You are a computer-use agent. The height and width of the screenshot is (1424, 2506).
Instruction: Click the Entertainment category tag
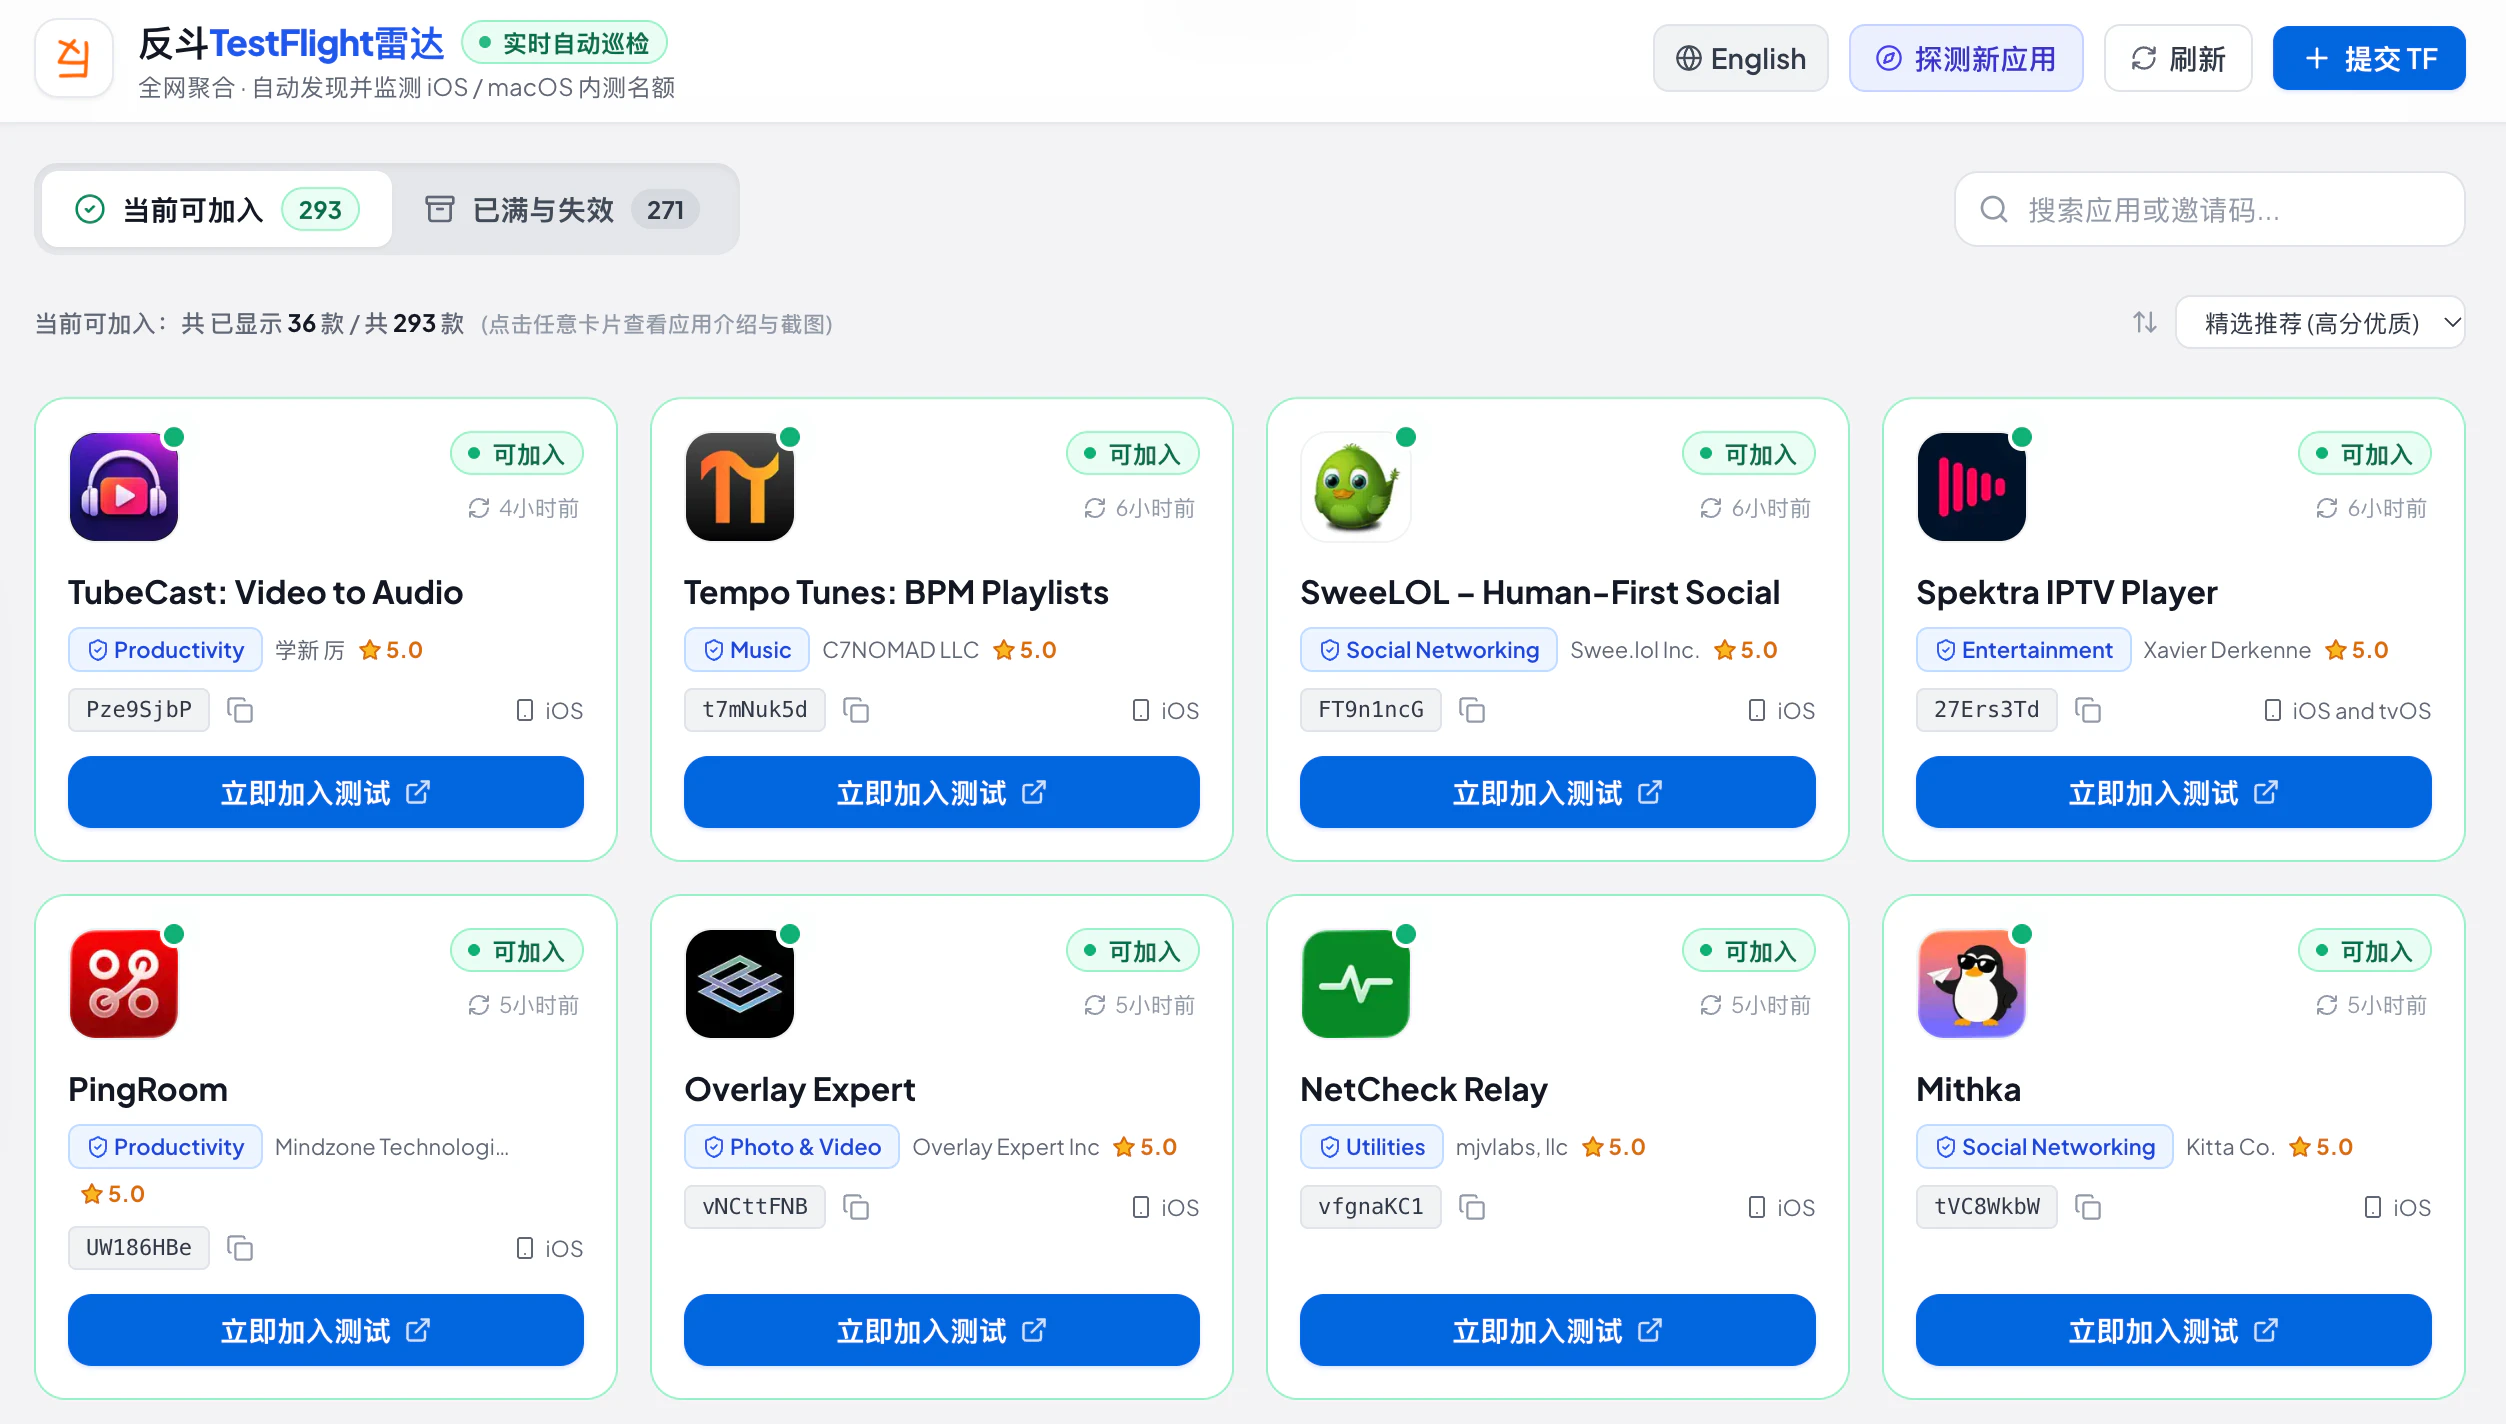point(2024,650)
